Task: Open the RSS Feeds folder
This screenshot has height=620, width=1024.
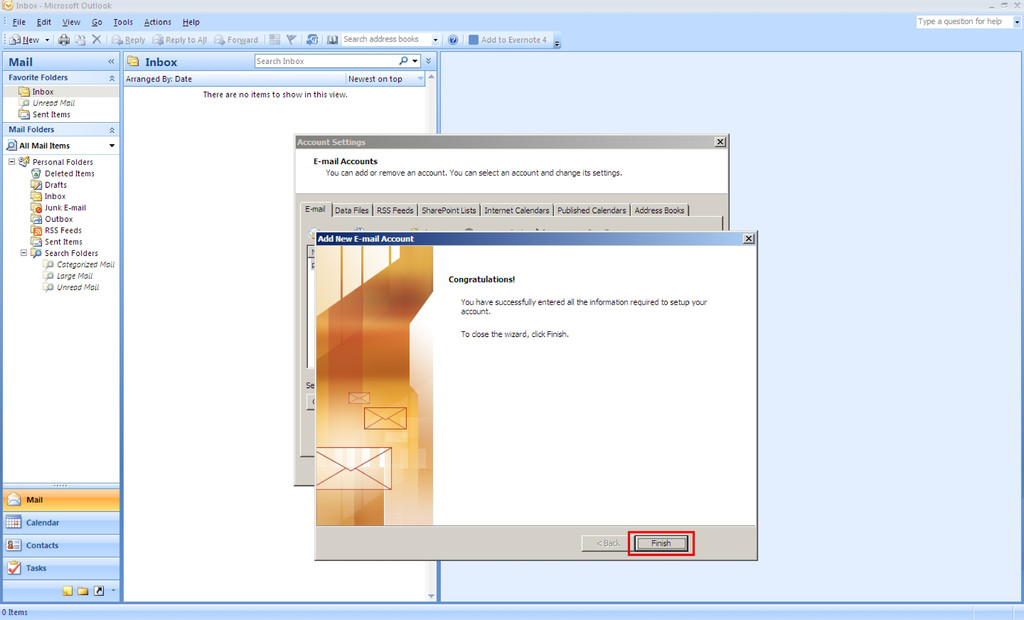Action: tap(63, 231)
